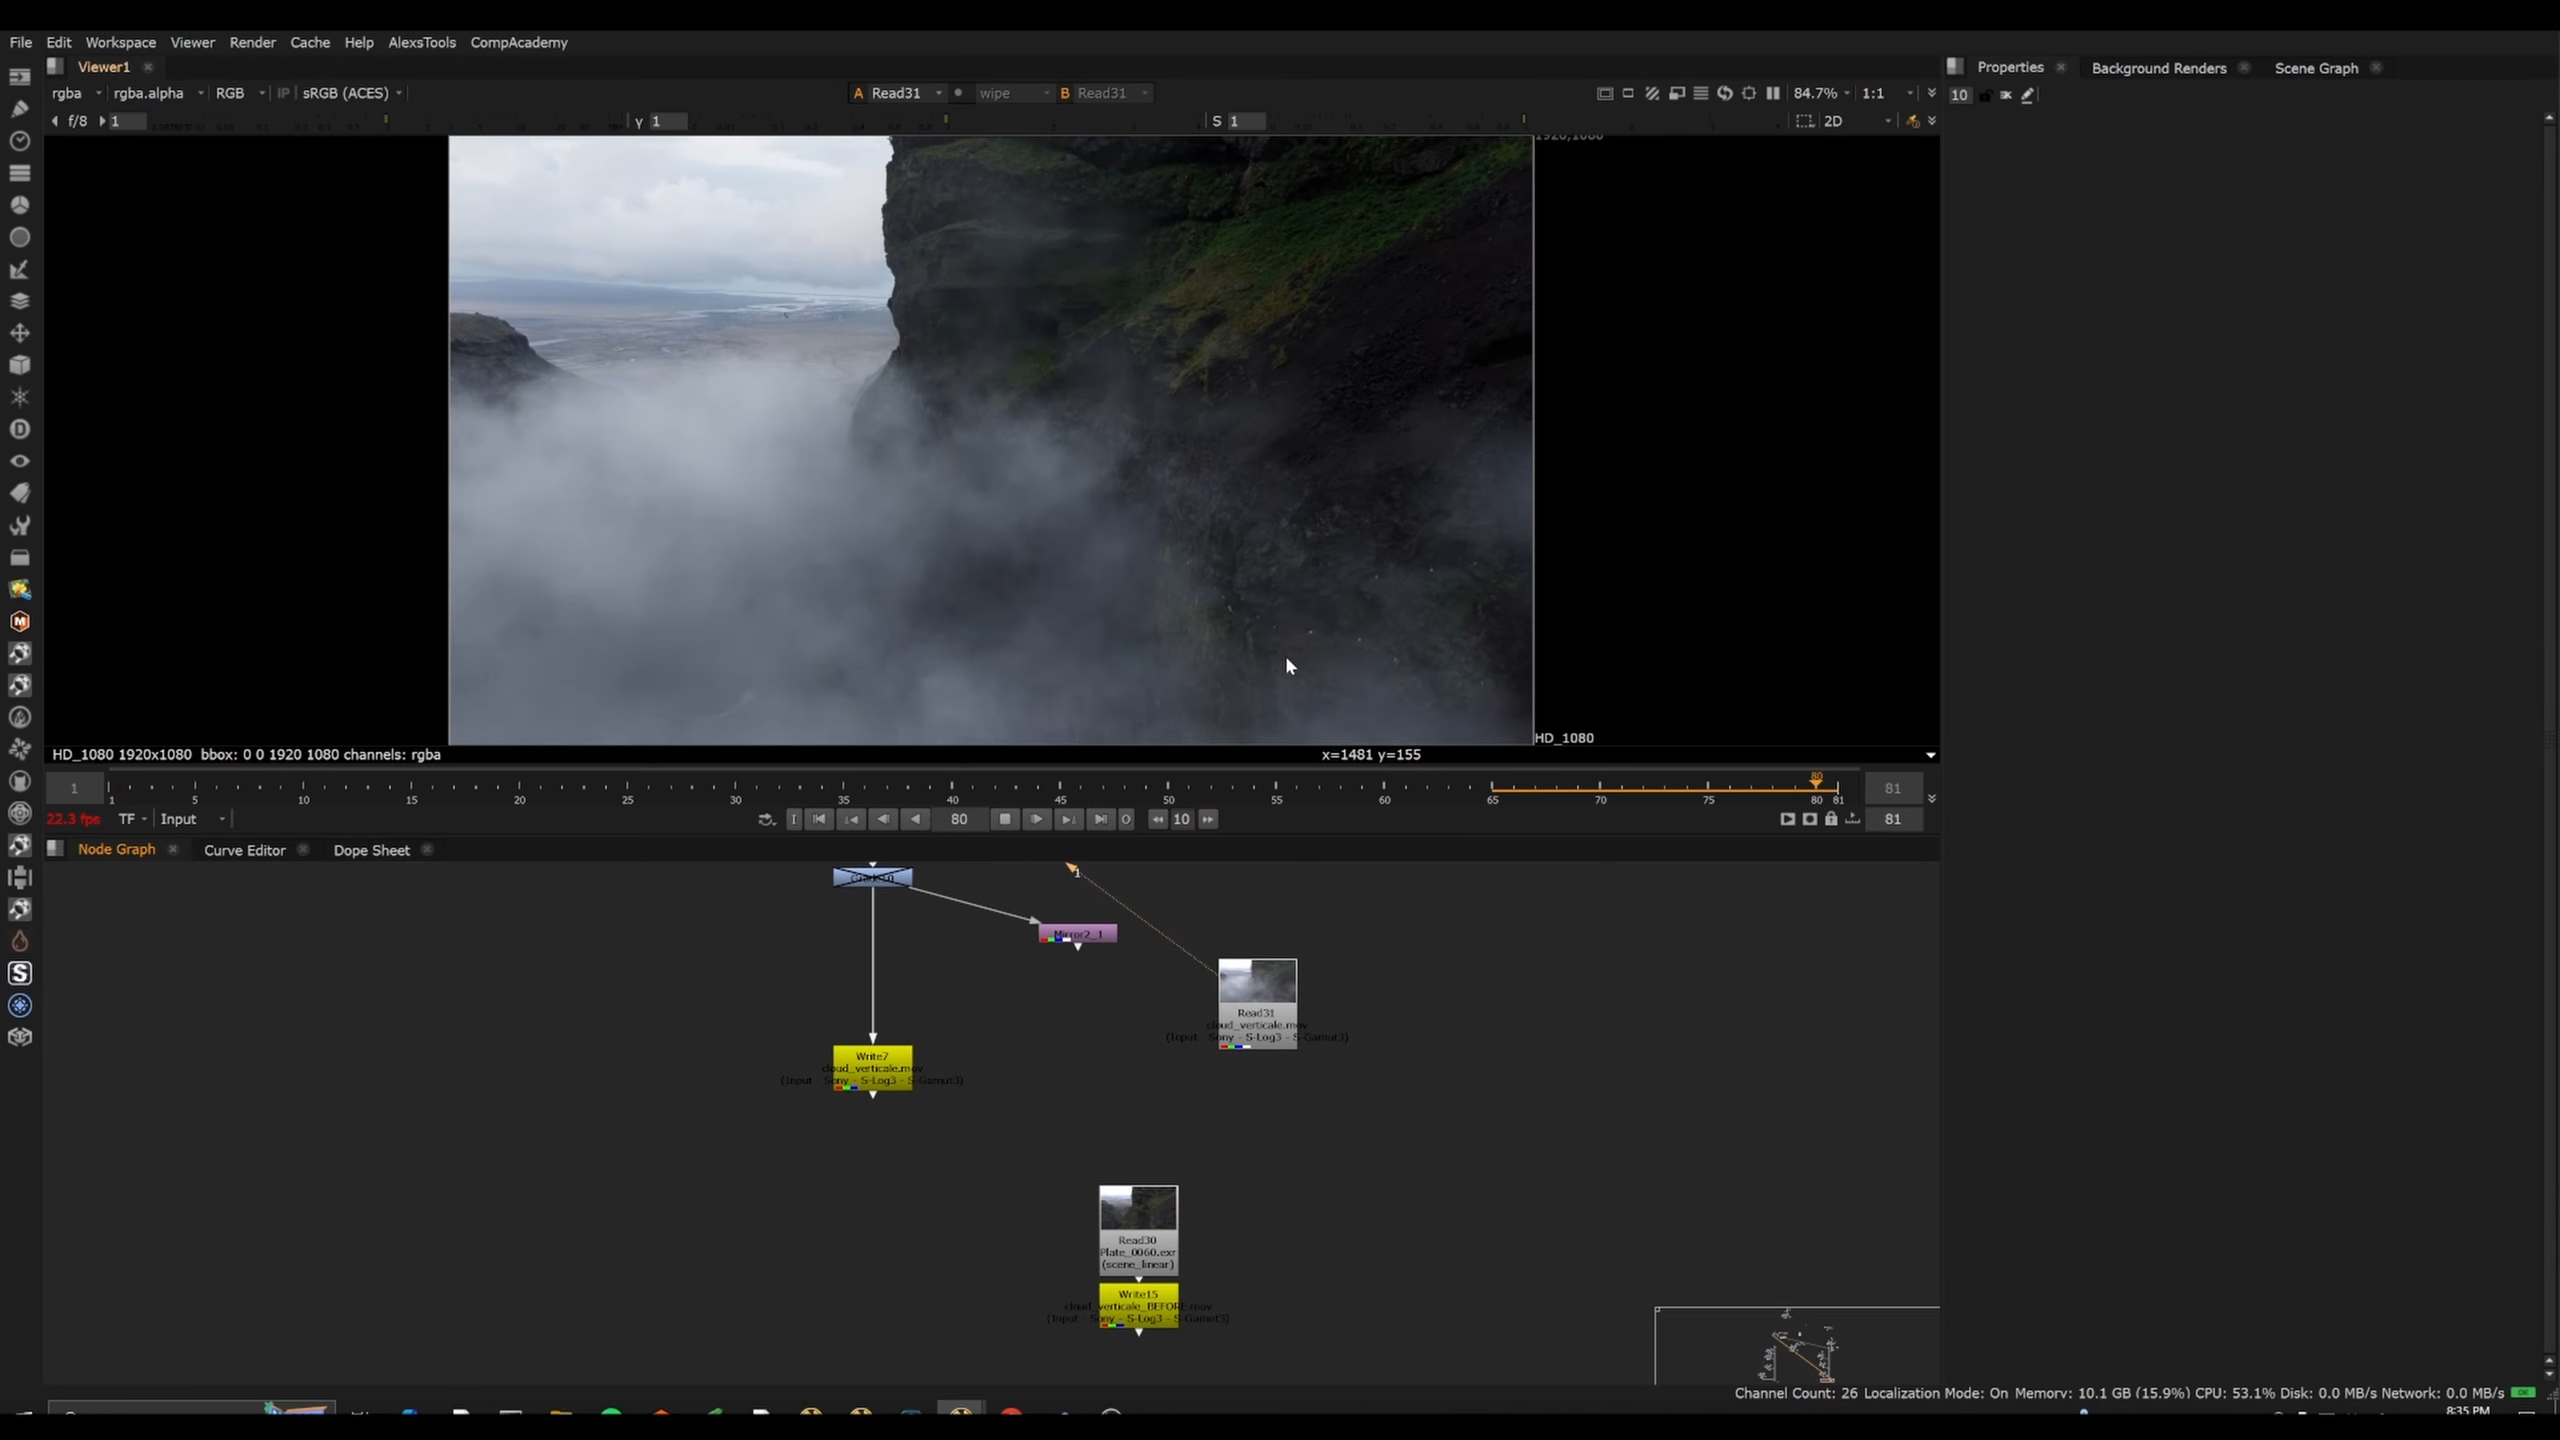Screen dimensions: 2560x1440
Task: Pause the viewer with the pause icon
Action: [x=1773, y=93]
